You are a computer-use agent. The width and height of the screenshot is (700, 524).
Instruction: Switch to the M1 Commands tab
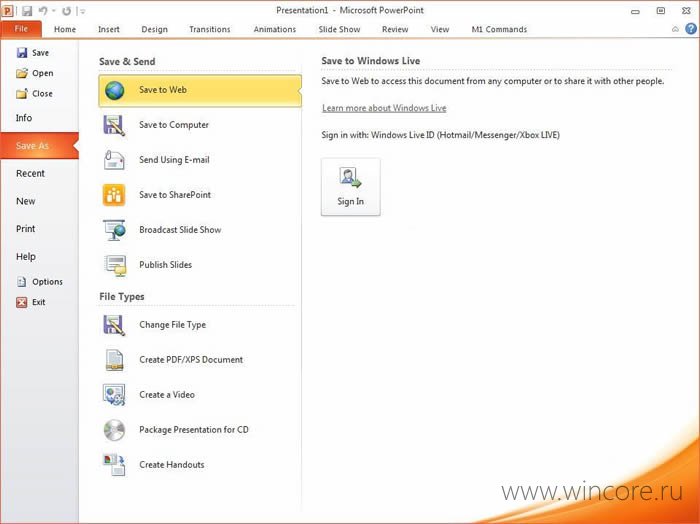coord(499,29)
